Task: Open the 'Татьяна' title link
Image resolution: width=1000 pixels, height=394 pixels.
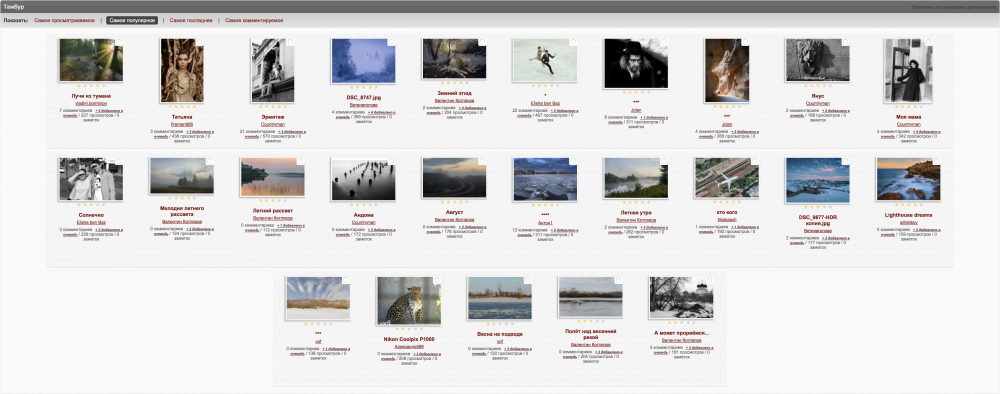Action: pos(182,117)
